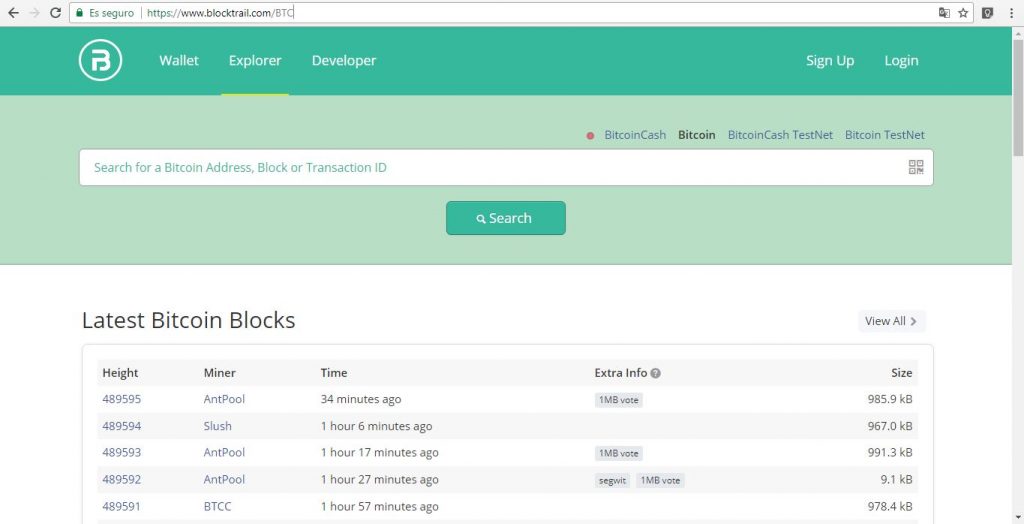Click the QR code scan icon
Image resolution: width=1024 pixels, height=524 pixels.
(916, 167)
